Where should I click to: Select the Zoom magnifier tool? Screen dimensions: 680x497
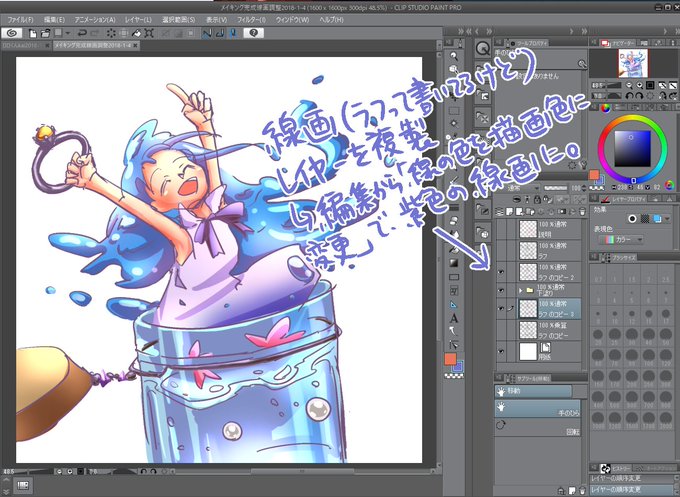tap(454, 56)
